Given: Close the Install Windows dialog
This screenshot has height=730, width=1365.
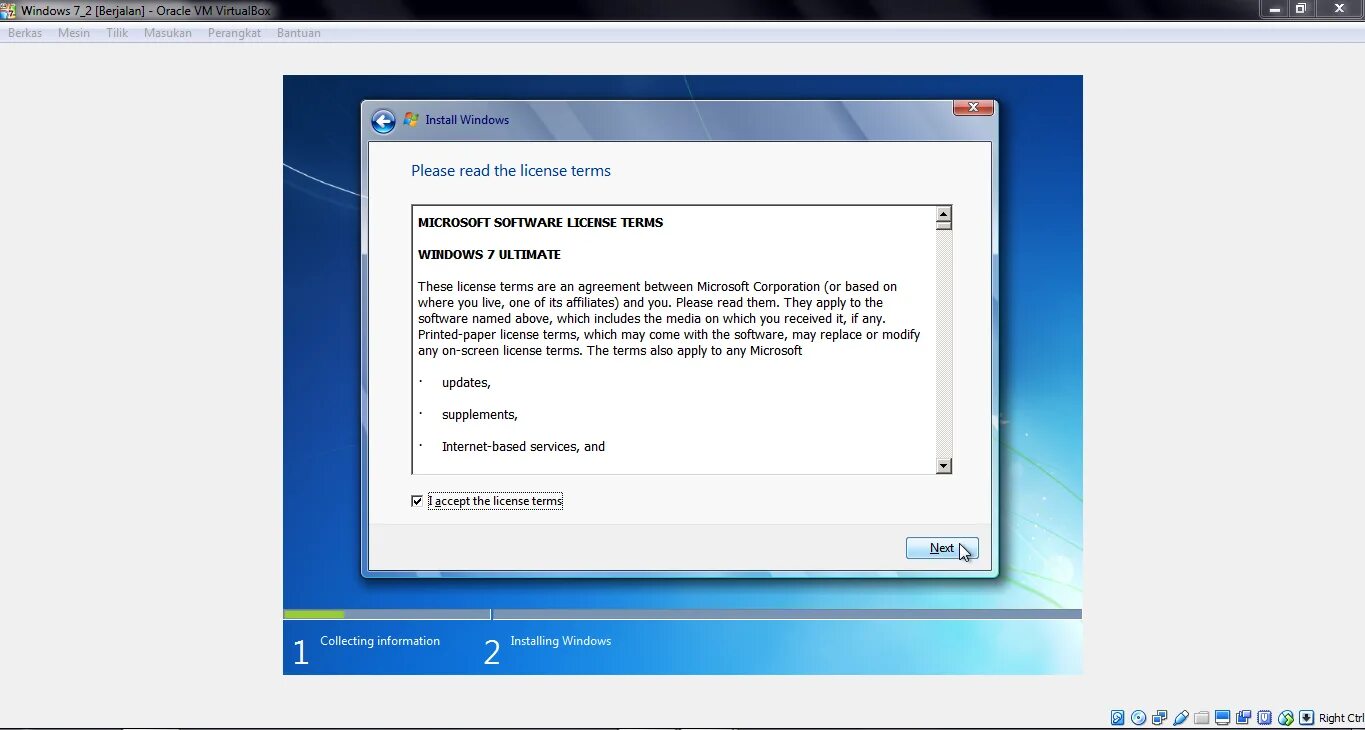Looking at the screenshot, I should (x=973, y=108).
